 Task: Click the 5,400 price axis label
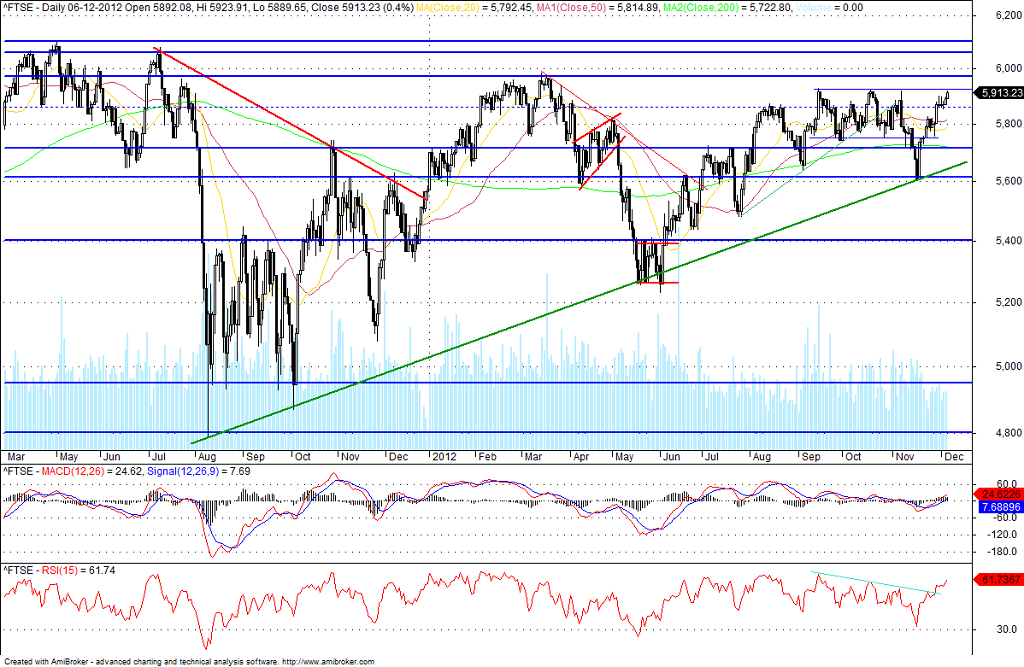click(1008, 240)
